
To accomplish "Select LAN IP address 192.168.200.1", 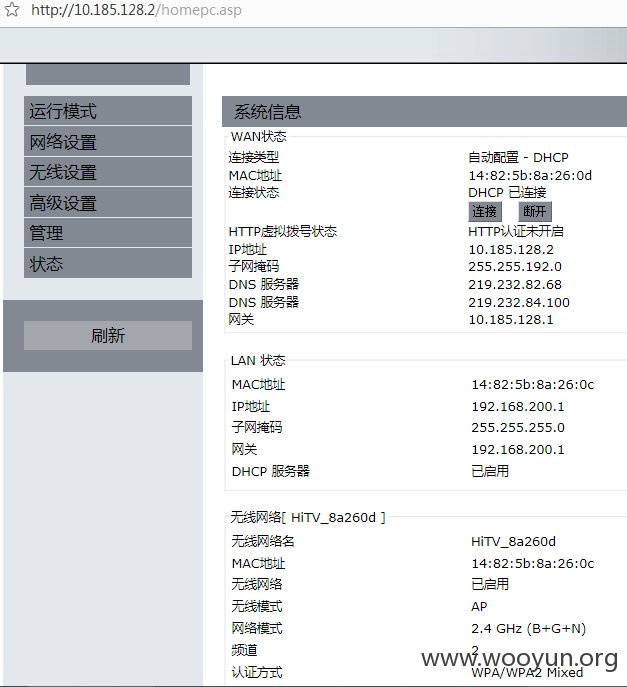I will (x=518, y=407).
